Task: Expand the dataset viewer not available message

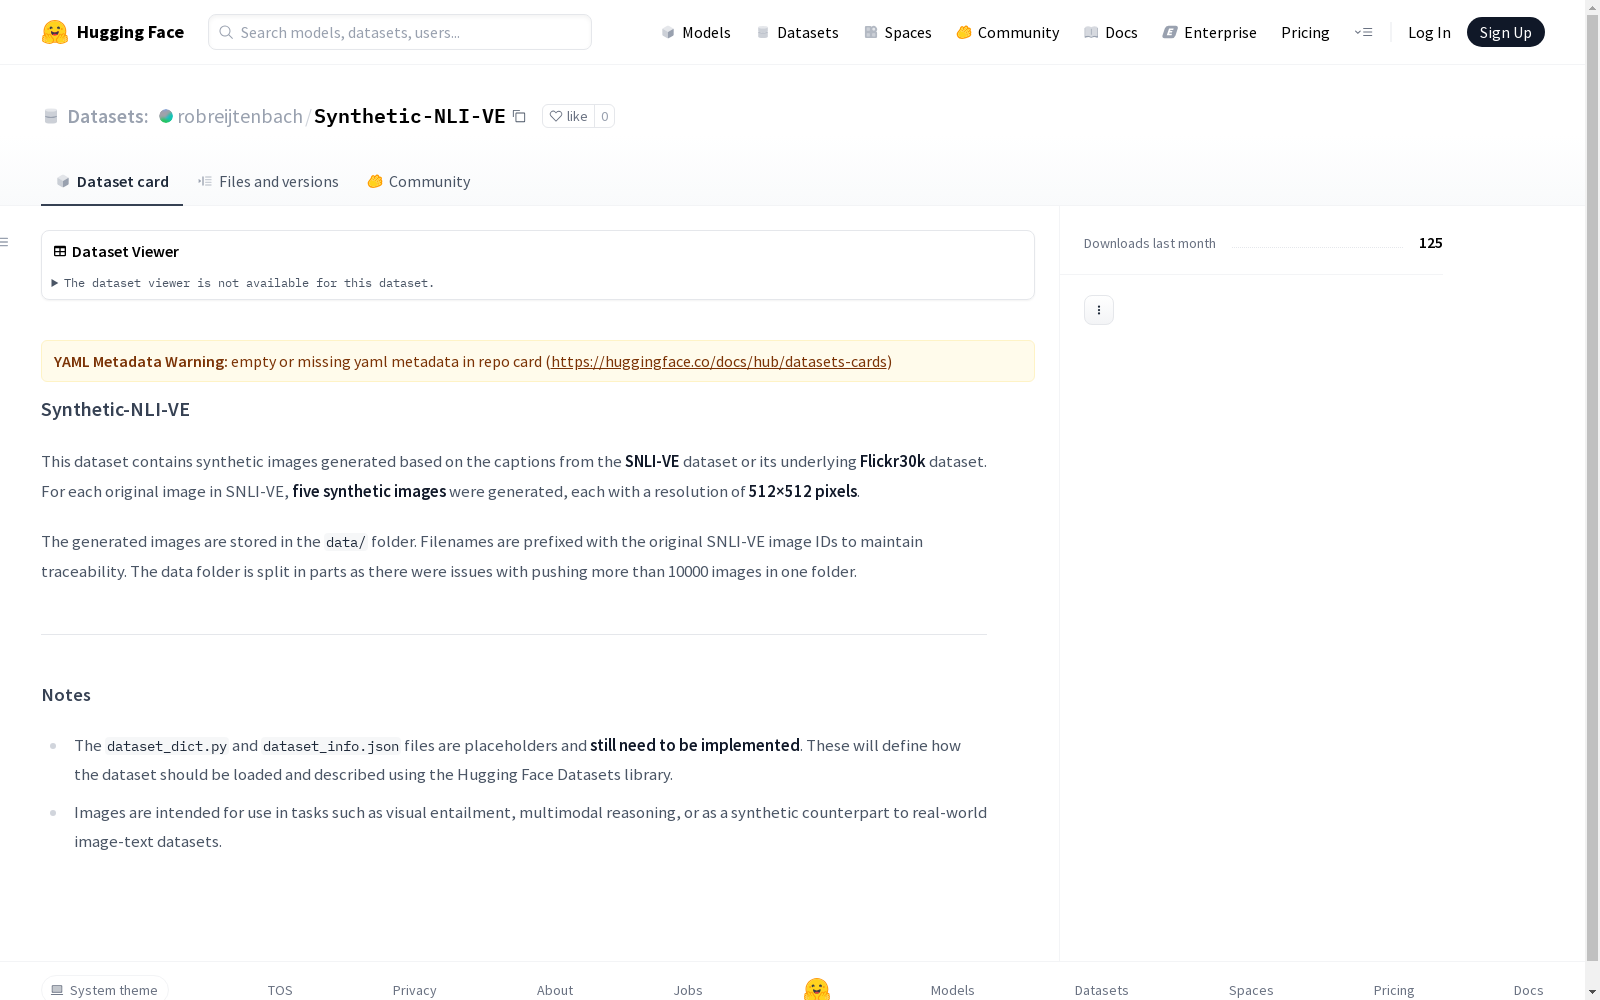Action: tap(243, 283)
